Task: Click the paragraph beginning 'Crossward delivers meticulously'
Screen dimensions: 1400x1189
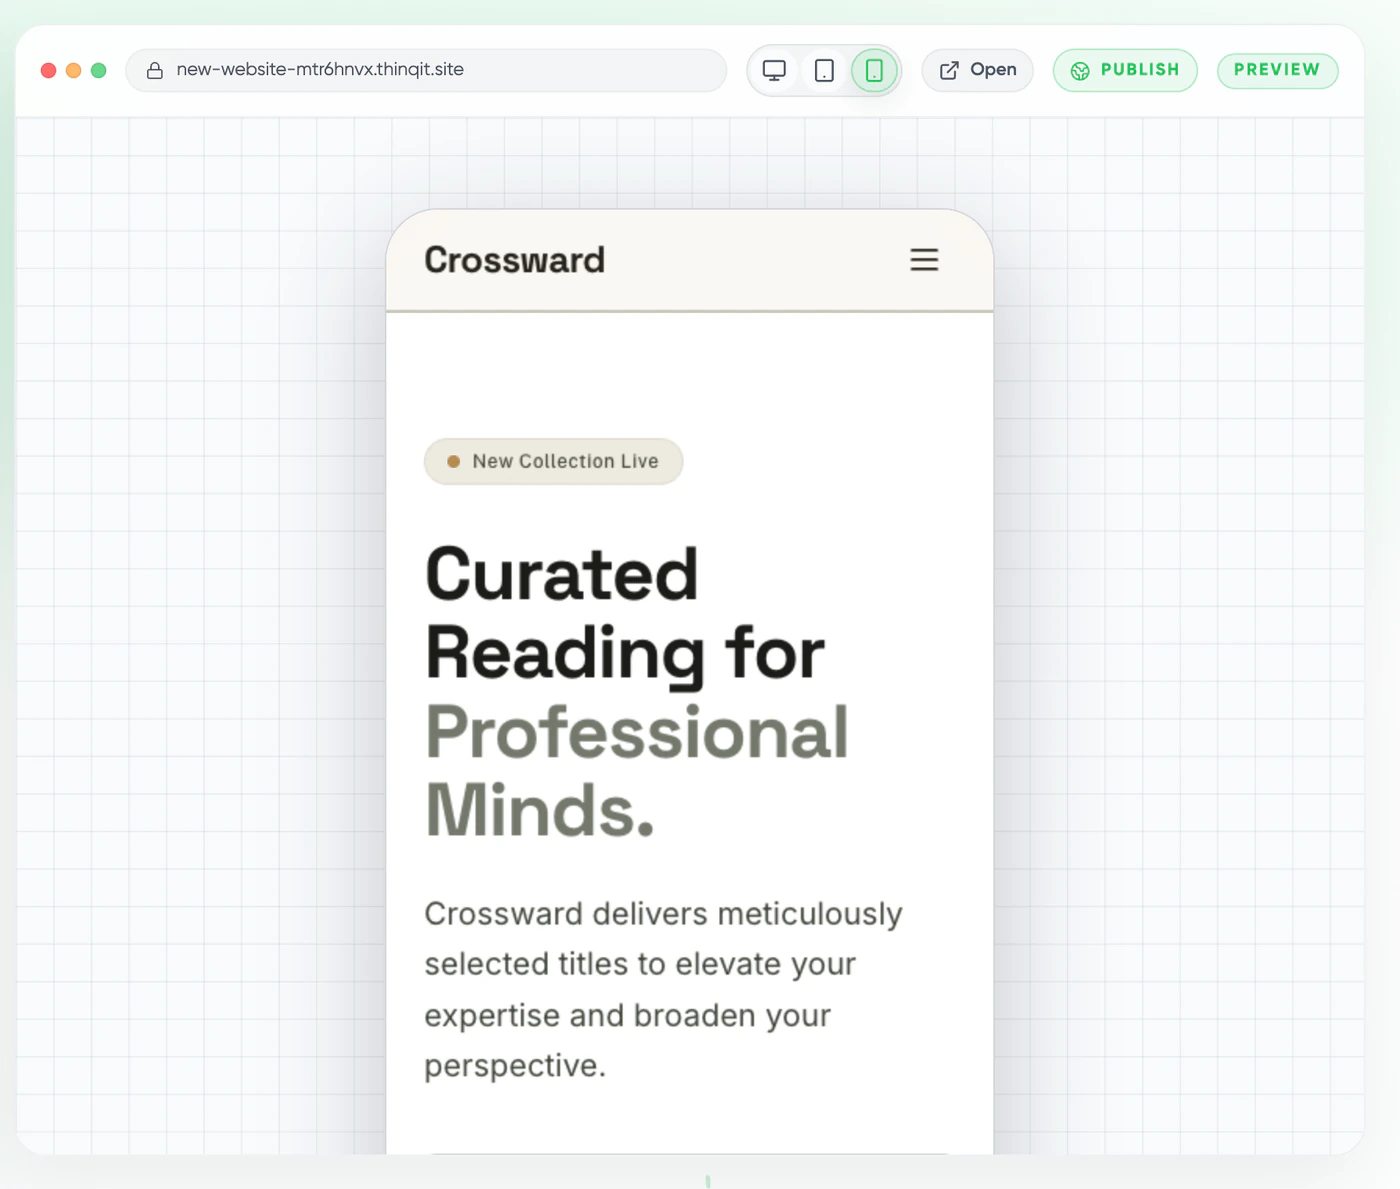Action: point(663,989)
